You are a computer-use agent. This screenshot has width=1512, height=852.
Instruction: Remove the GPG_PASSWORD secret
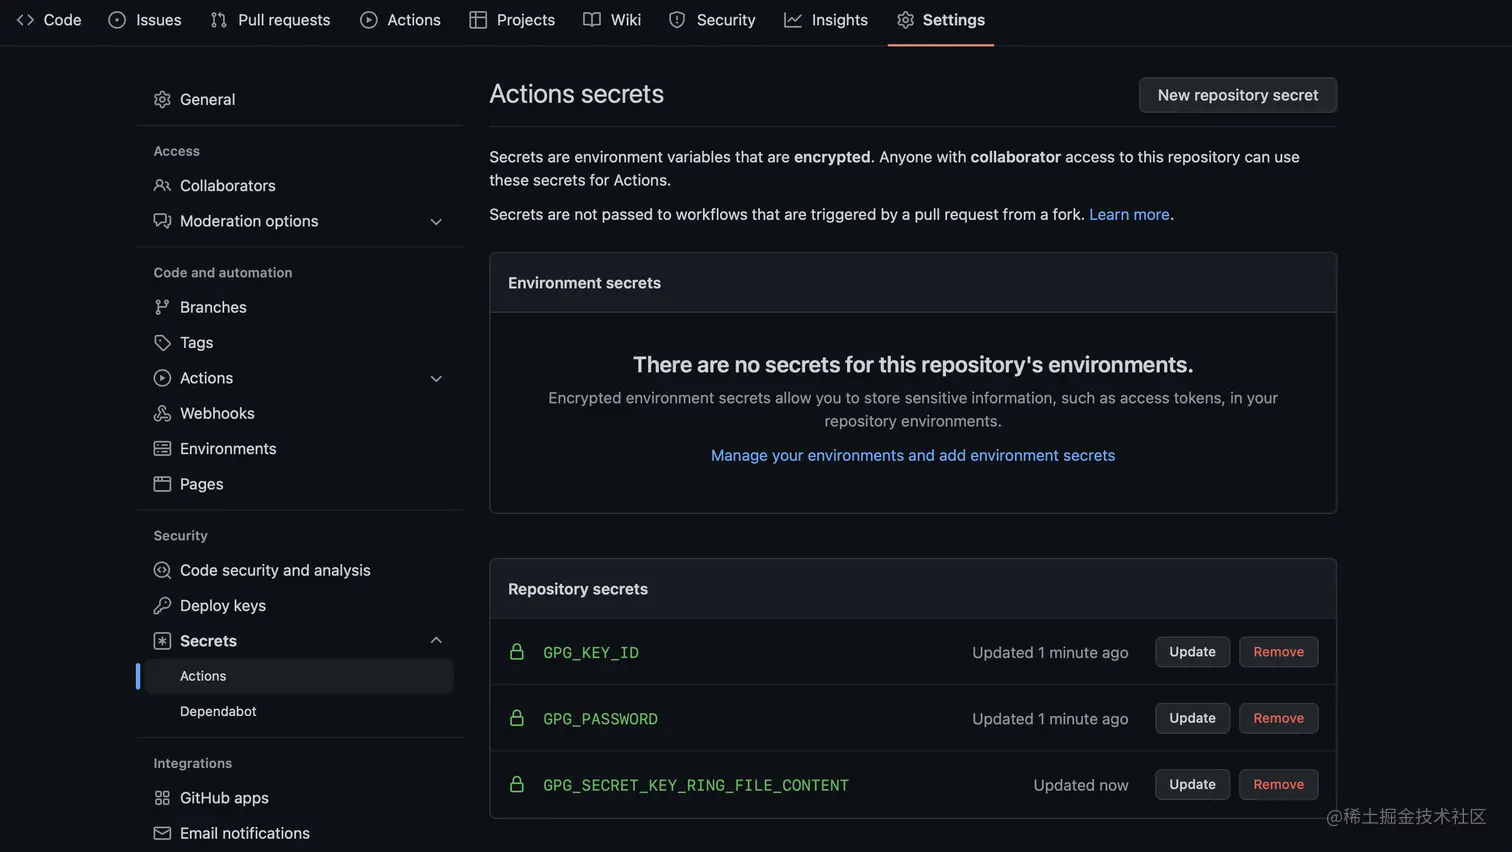click(x=1278, y=718)
